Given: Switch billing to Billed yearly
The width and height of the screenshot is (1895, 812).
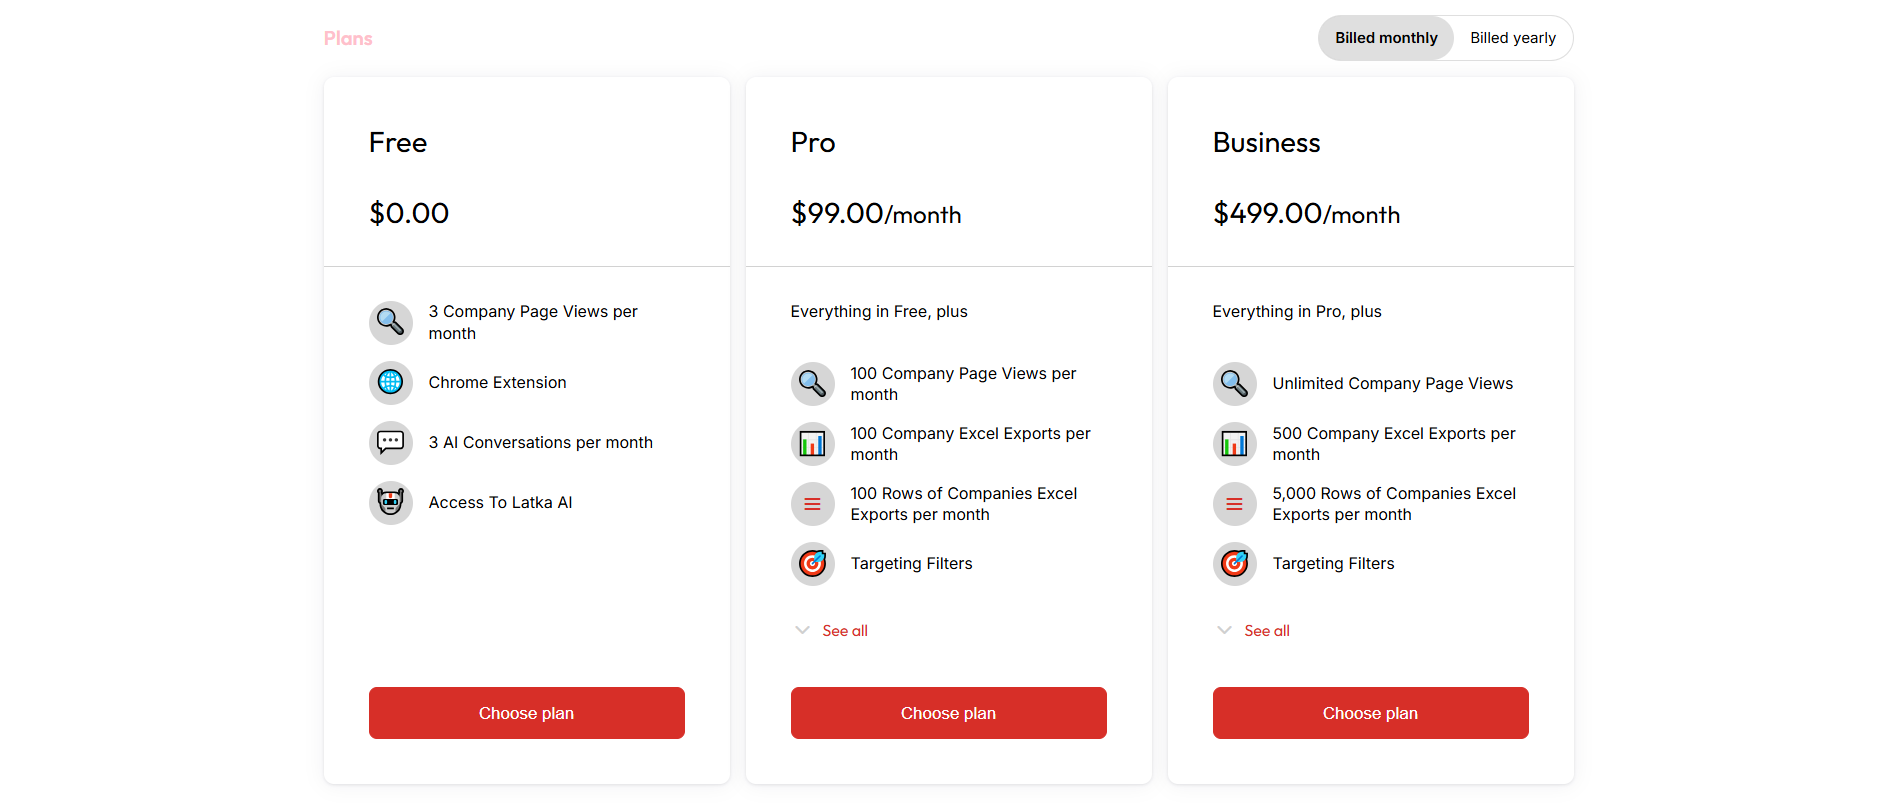Looking at the screenshot, I should click(x=1512, y=38).
